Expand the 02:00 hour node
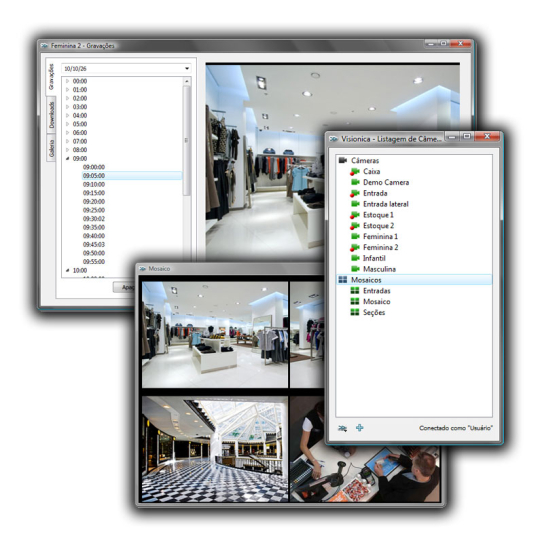Image resolution: width=540 pixels, height=543 pixels. point(68,98)
